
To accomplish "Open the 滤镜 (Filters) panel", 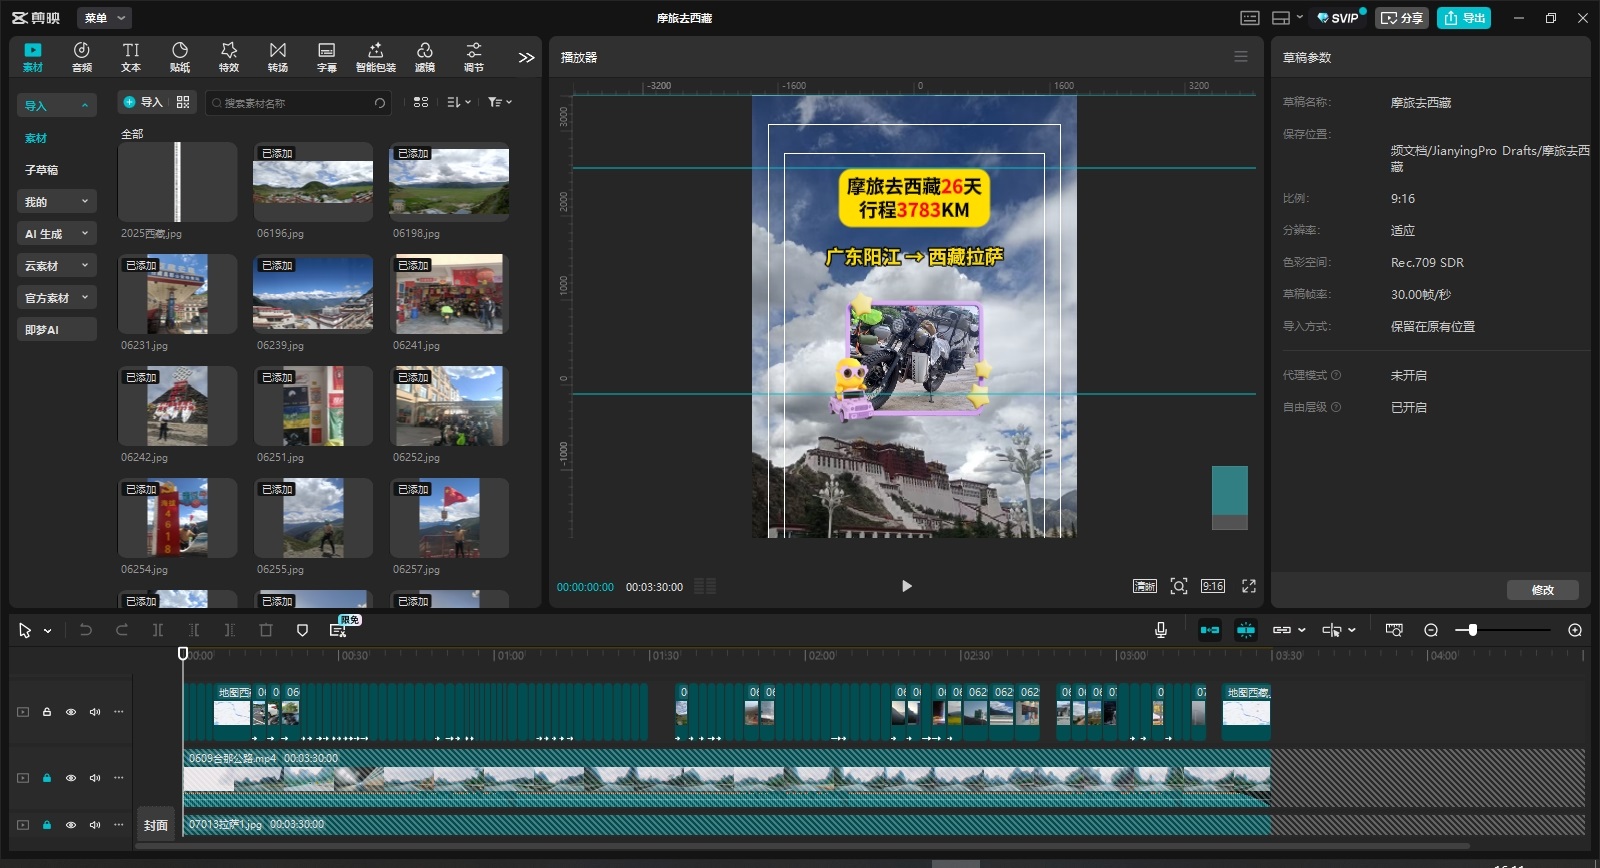I will pos(425,57).
